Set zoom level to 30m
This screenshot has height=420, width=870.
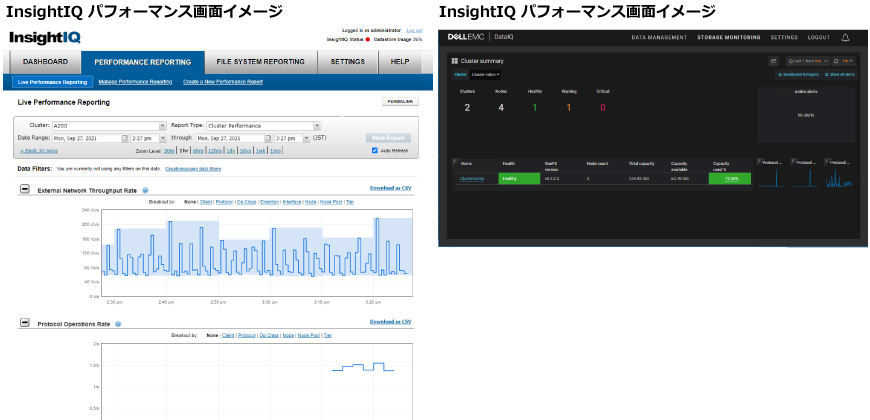coord(169,151)
